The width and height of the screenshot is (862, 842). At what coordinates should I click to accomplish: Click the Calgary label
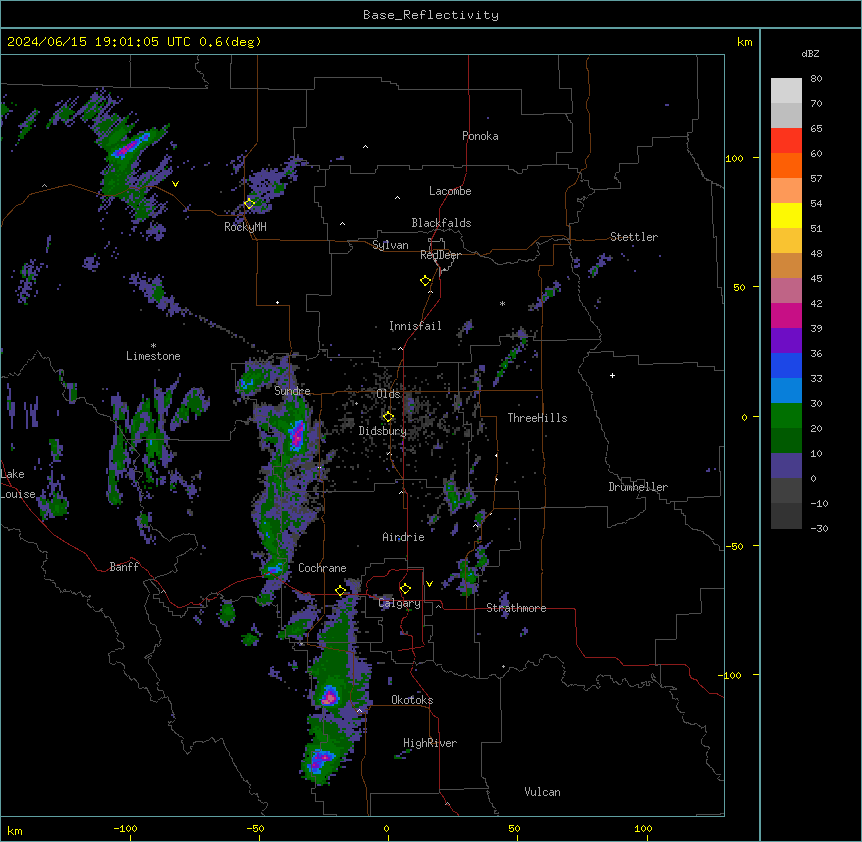point(399,603)
